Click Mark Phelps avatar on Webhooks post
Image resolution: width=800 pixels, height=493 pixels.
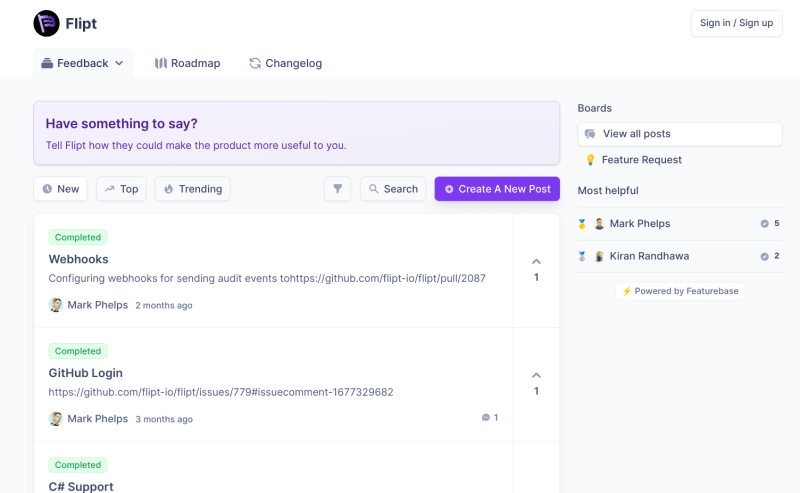[56, 305]
